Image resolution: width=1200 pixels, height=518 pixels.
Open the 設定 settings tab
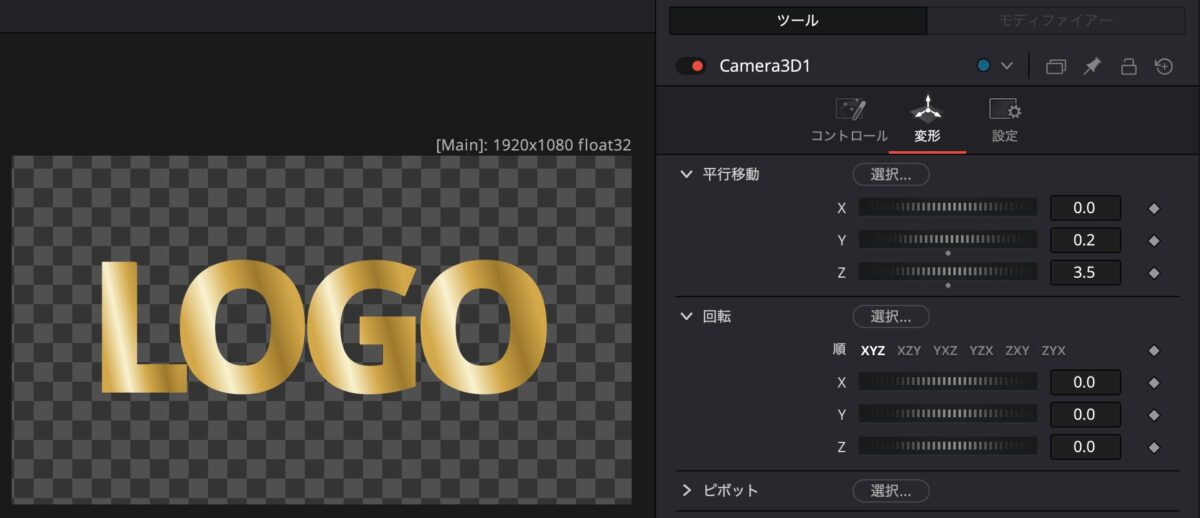coord(1004,120)
